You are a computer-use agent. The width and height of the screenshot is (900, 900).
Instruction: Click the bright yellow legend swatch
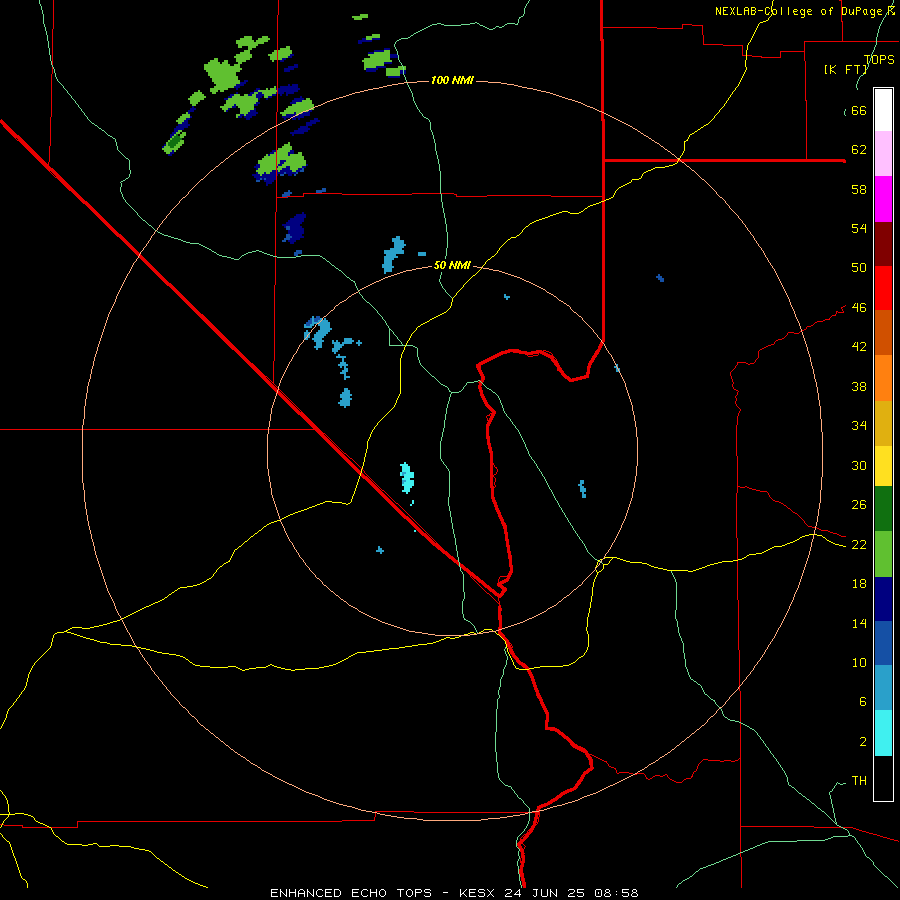tap(883, 466)
